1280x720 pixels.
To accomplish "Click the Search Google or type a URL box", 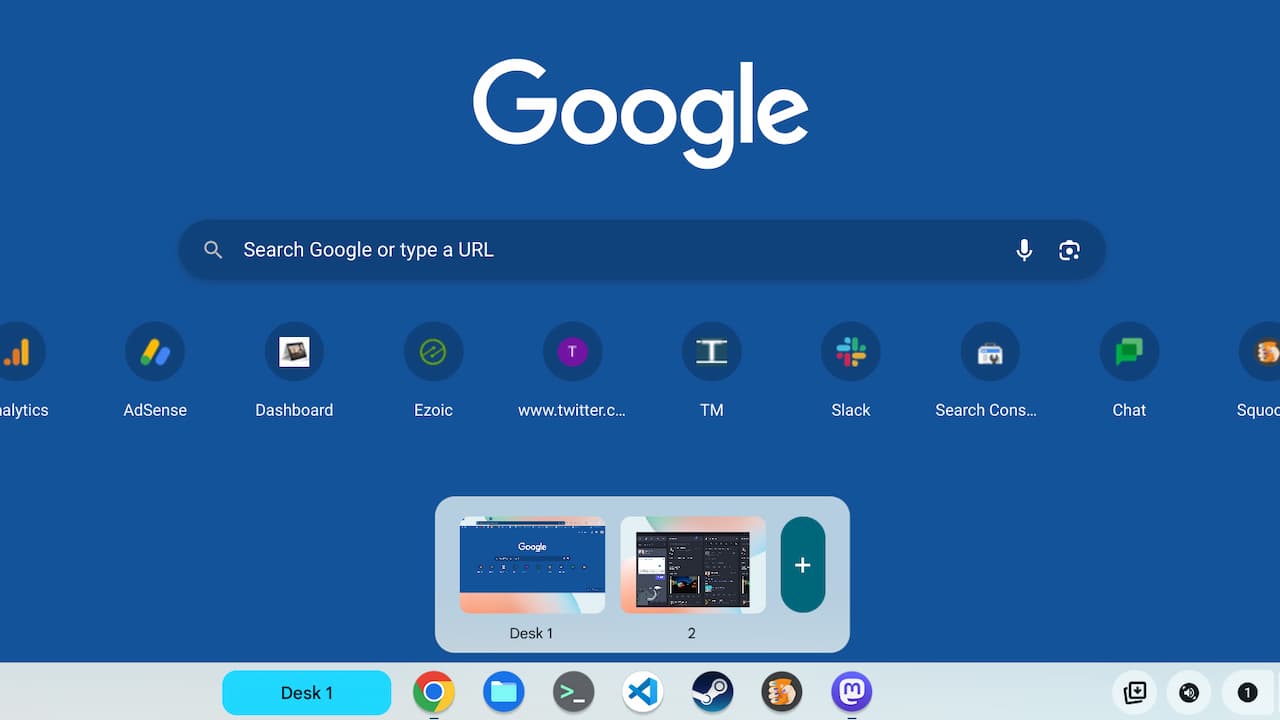I will pyautogui.click(x=642, y=250).
